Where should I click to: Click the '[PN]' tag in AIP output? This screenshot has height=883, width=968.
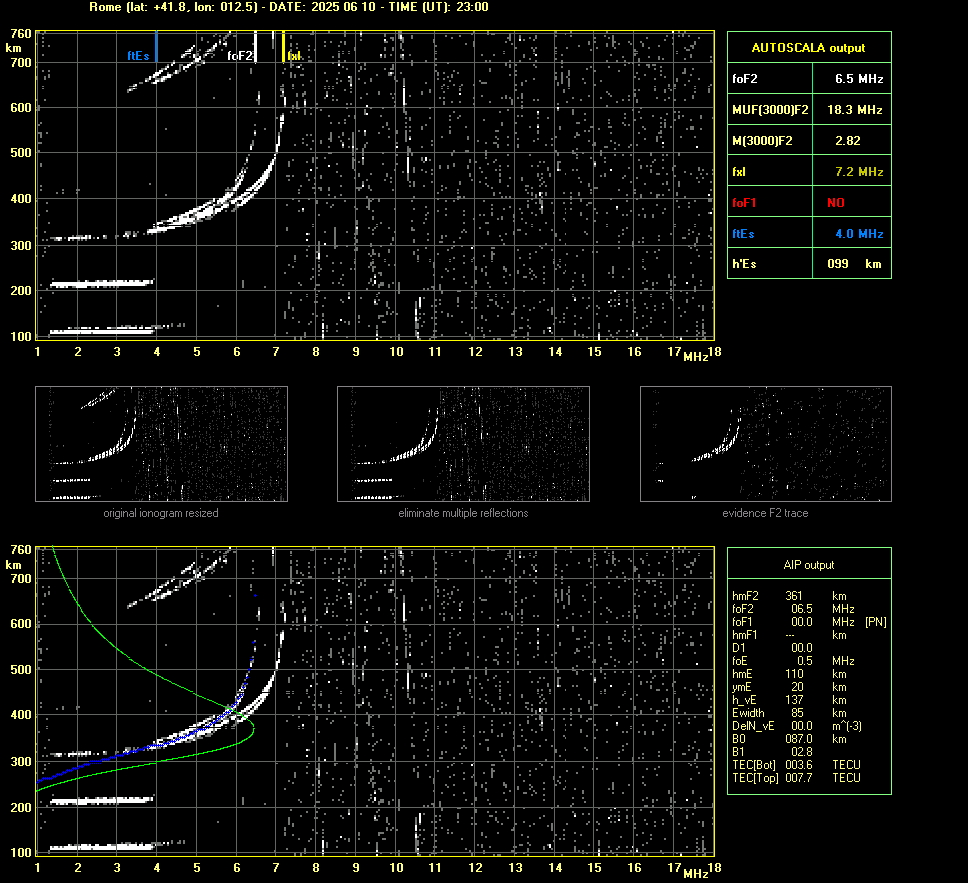[x=875, y=622]
